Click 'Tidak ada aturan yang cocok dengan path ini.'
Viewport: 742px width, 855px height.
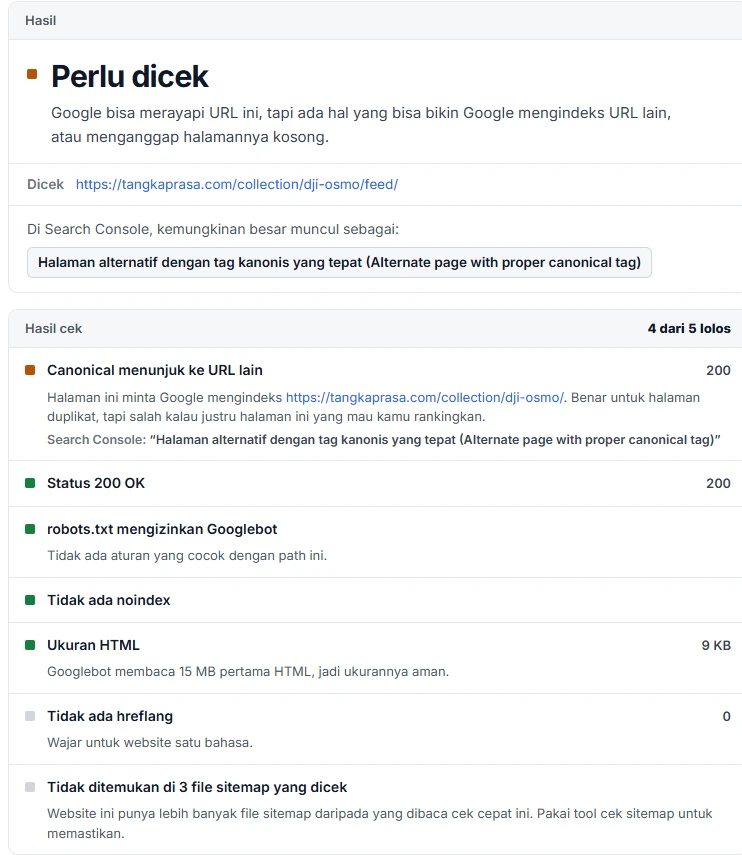point(187,556)
